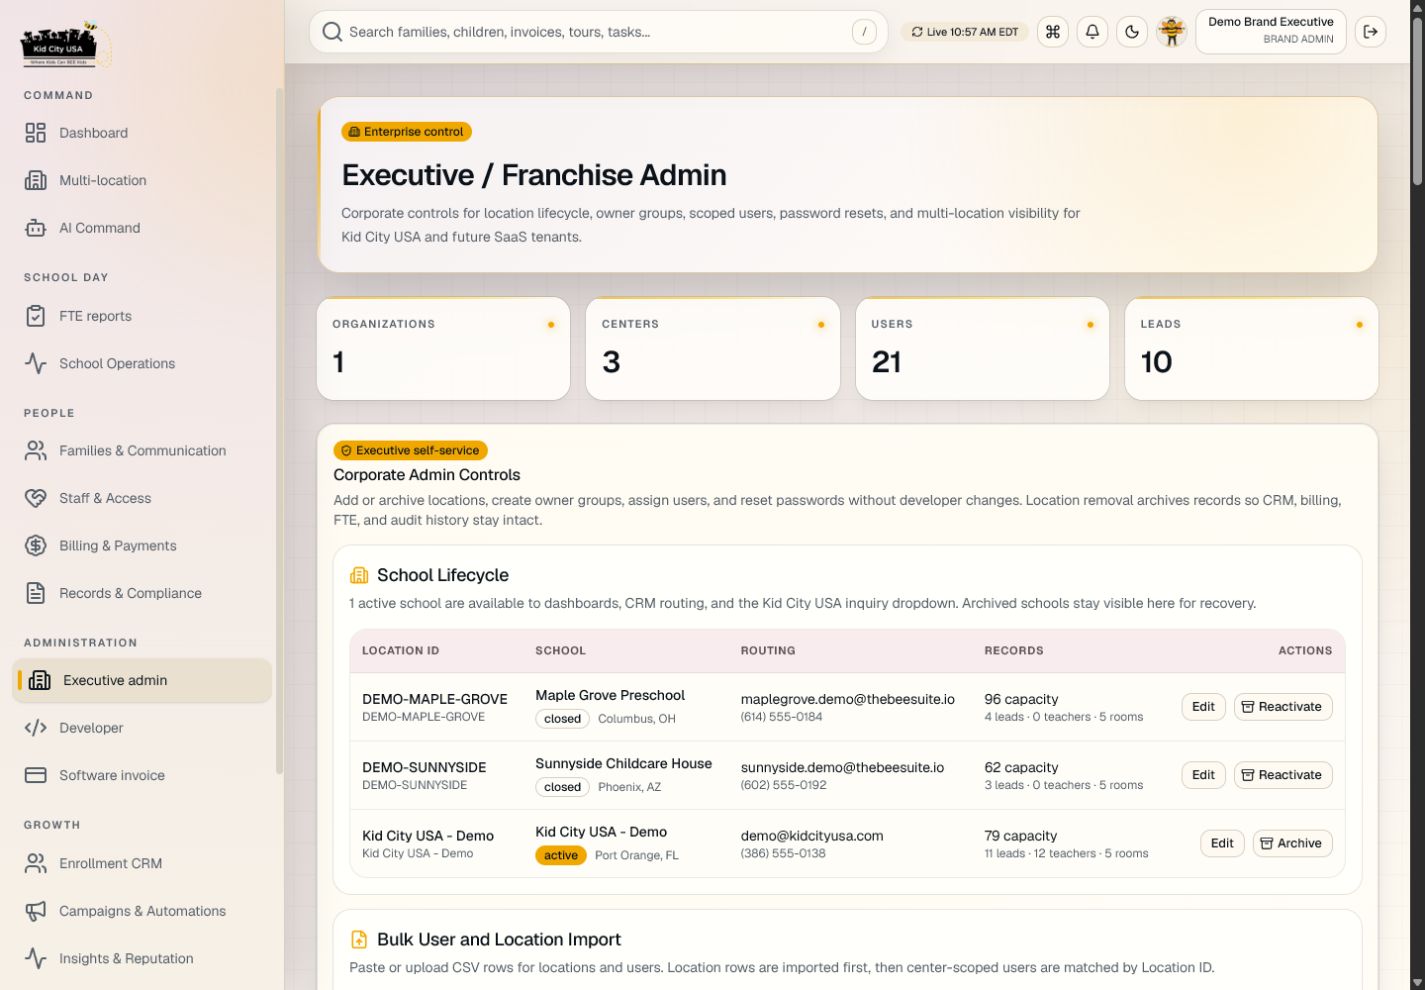Viewport: 1425px width, 990px height.
Task: Click the sign out arrow icon
Action: point(1371,32)
